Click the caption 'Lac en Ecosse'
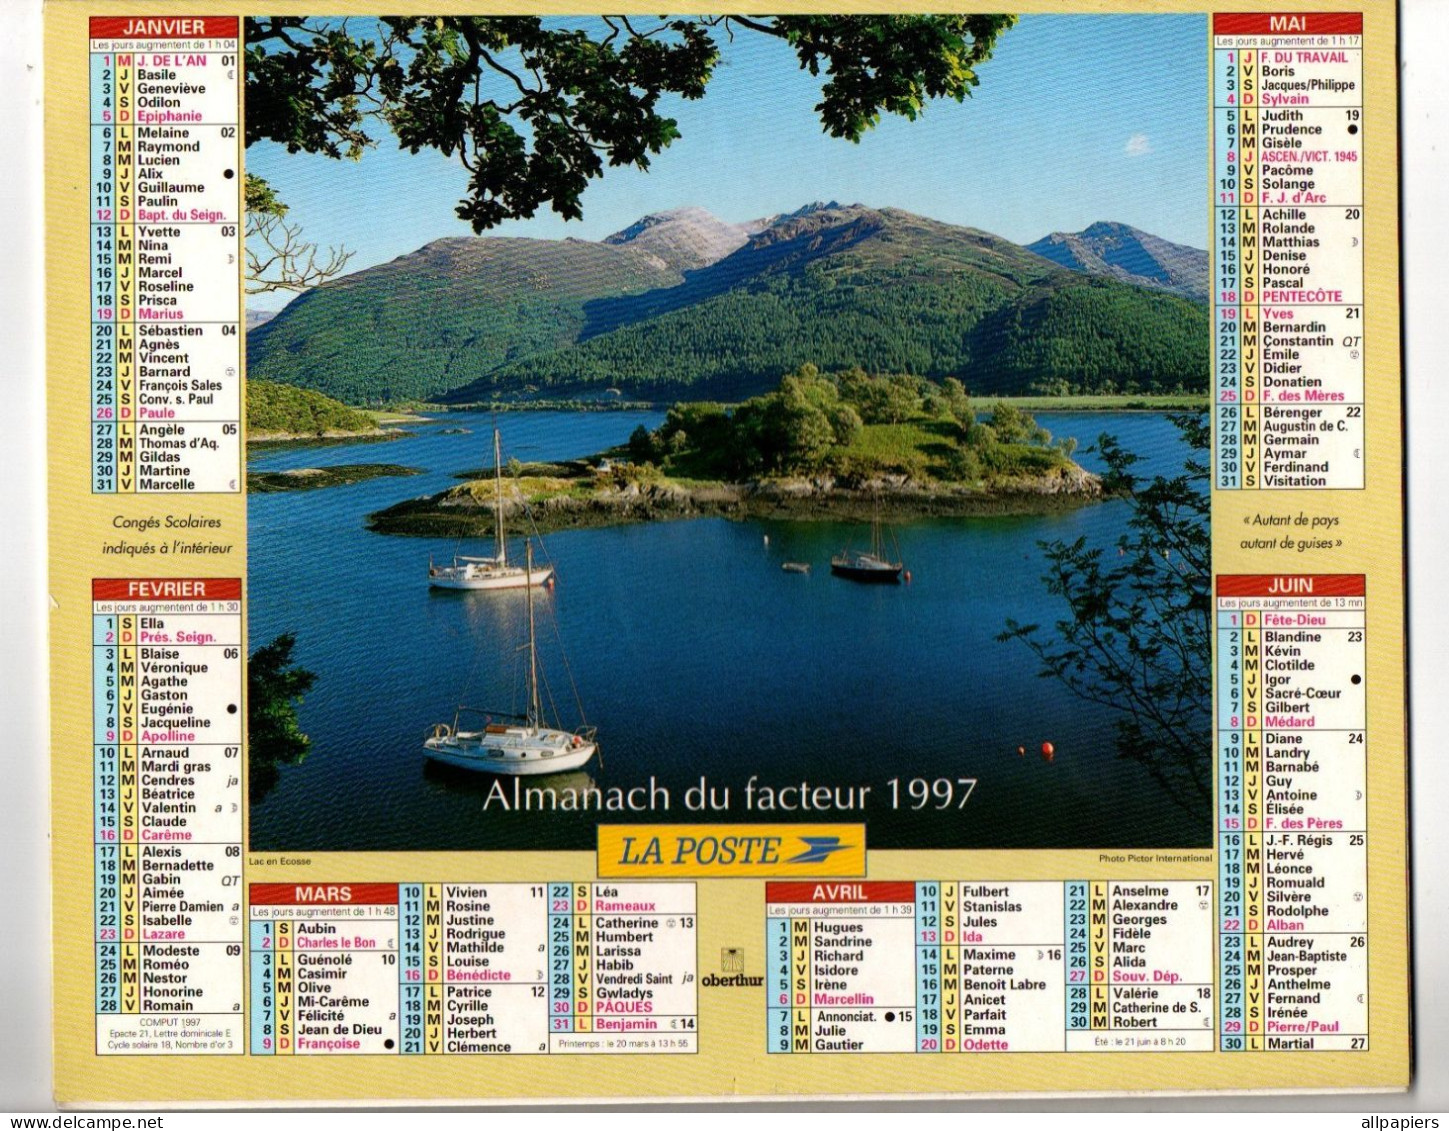Image resolution: width=1449 pixels, height=1131 pixels. click(x=280, y=861)
